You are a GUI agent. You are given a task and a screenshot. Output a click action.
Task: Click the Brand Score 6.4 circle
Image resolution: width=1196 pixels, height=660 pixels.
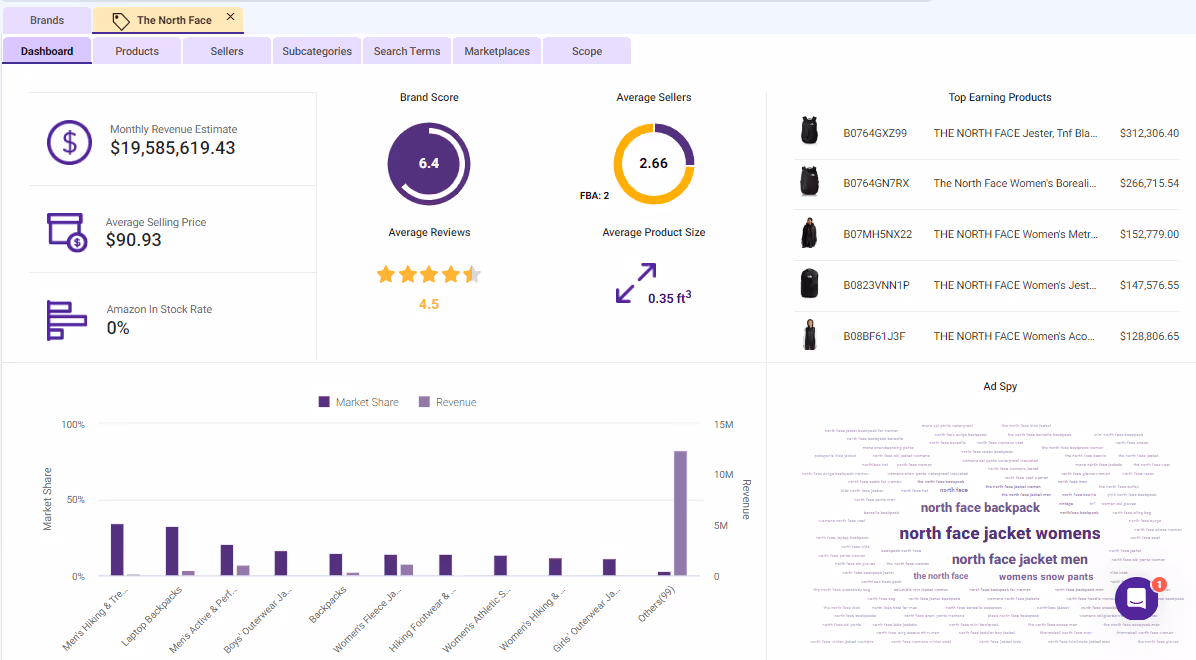[429, 163]
